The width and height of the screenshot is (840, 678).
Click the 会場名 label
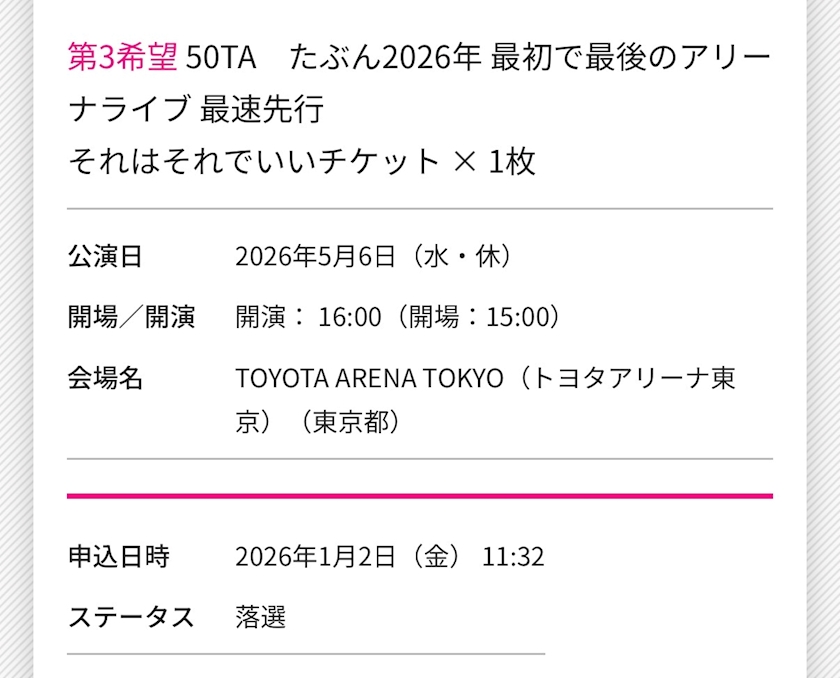point(105,379)
